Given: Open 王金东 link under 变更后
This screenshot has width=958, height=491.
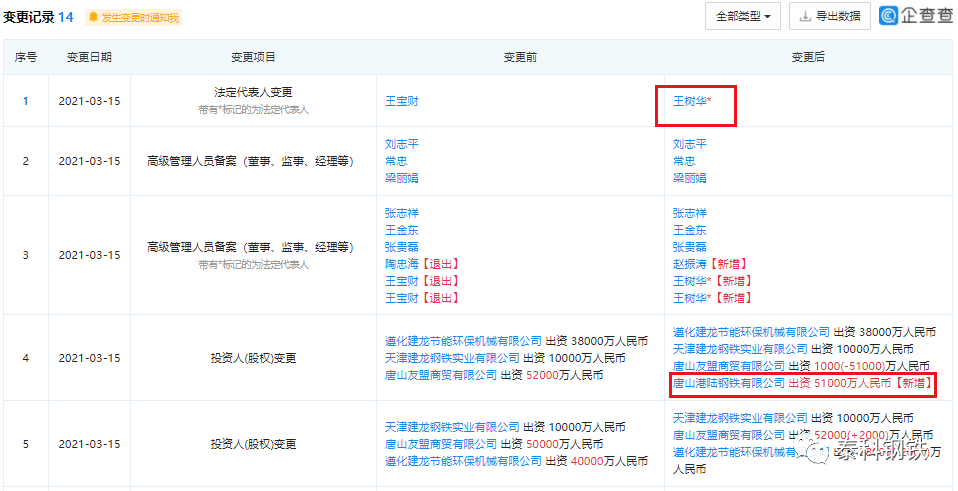Looking at the screenshot, I should 690,230.
